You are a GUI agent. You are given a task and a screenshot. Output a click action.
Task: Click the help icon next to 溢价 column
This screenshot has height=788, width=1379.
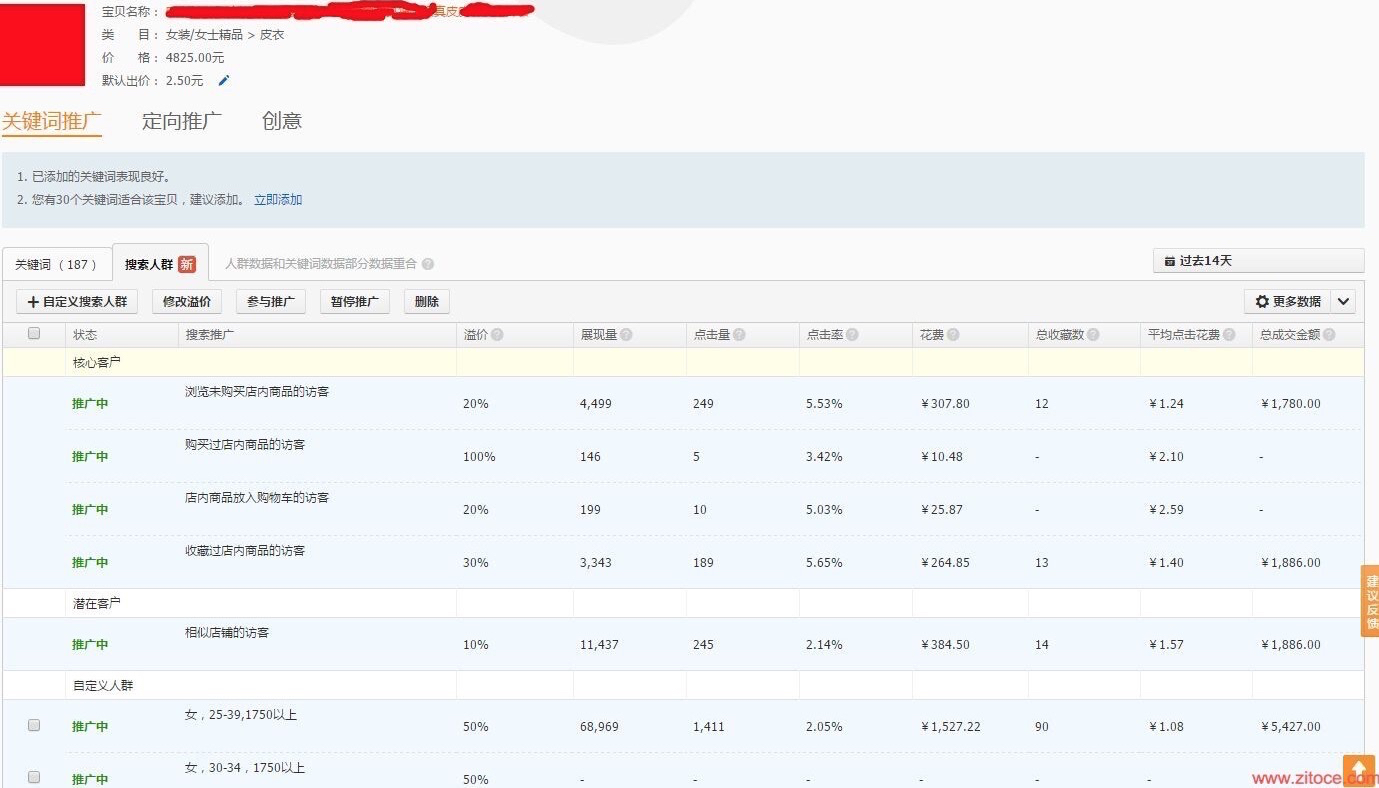(x=497, y=335)
